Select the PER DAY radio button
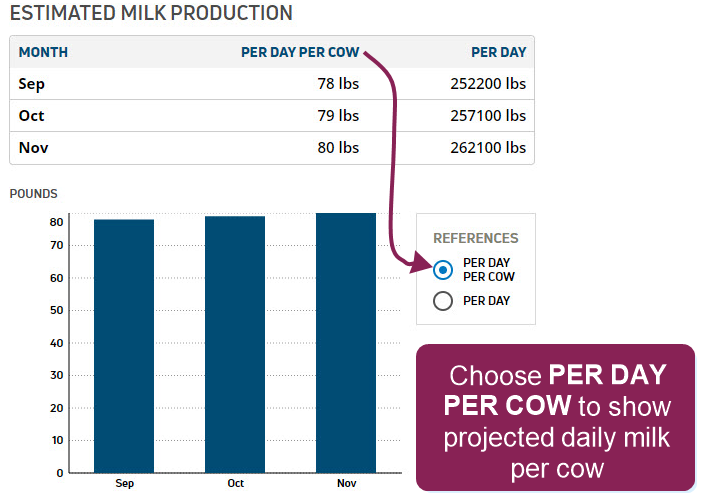The image size is (711, 504). [443, 301]
